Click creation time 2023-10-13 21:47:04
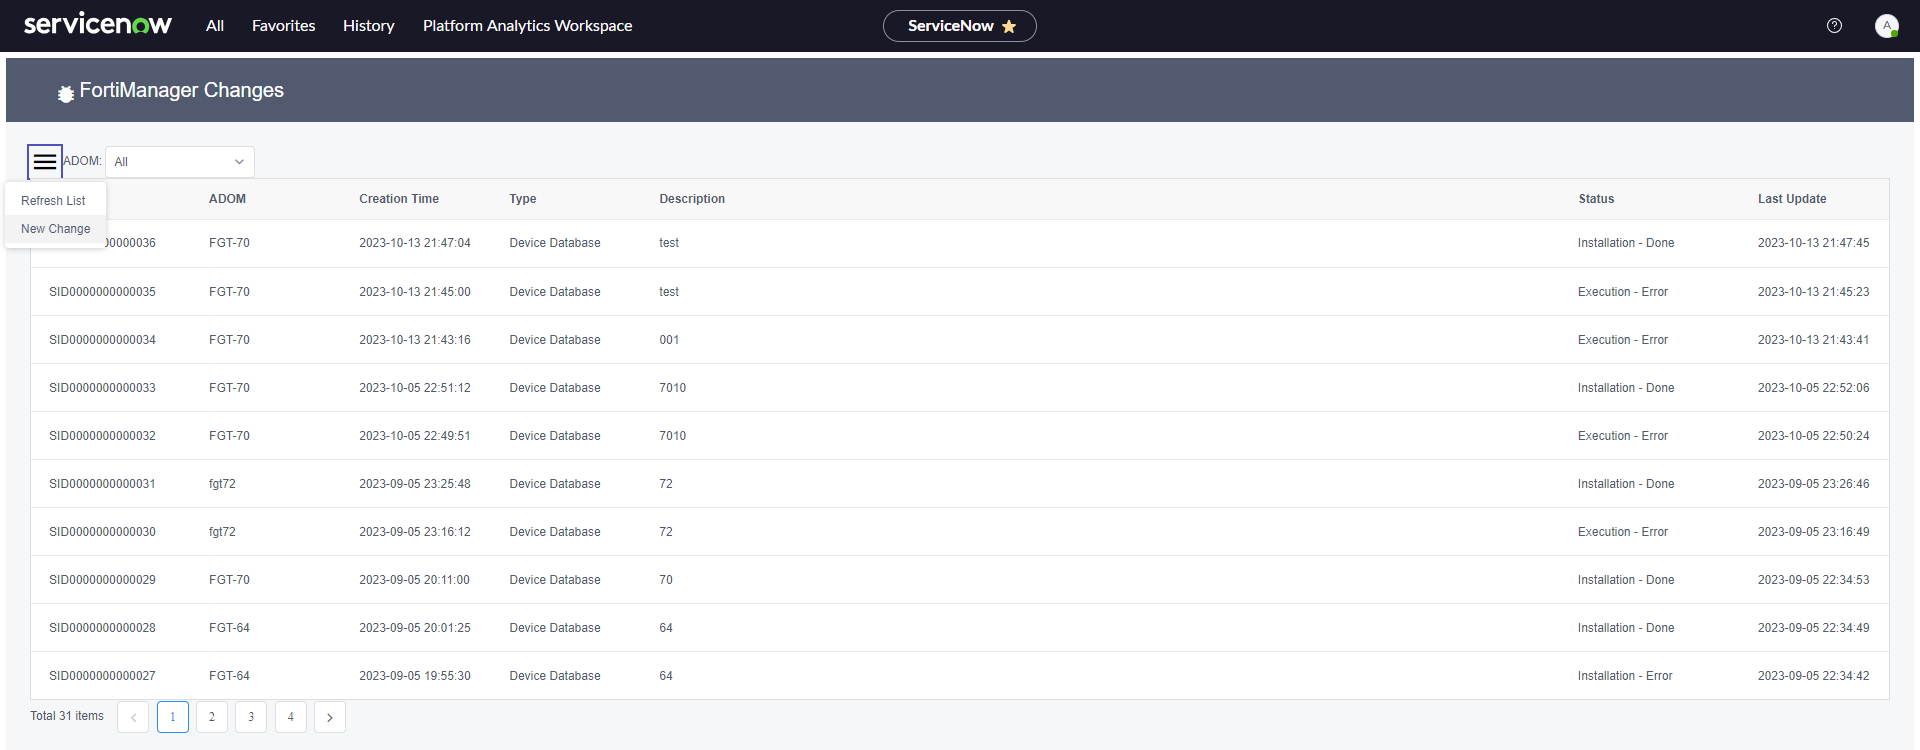 415,243
